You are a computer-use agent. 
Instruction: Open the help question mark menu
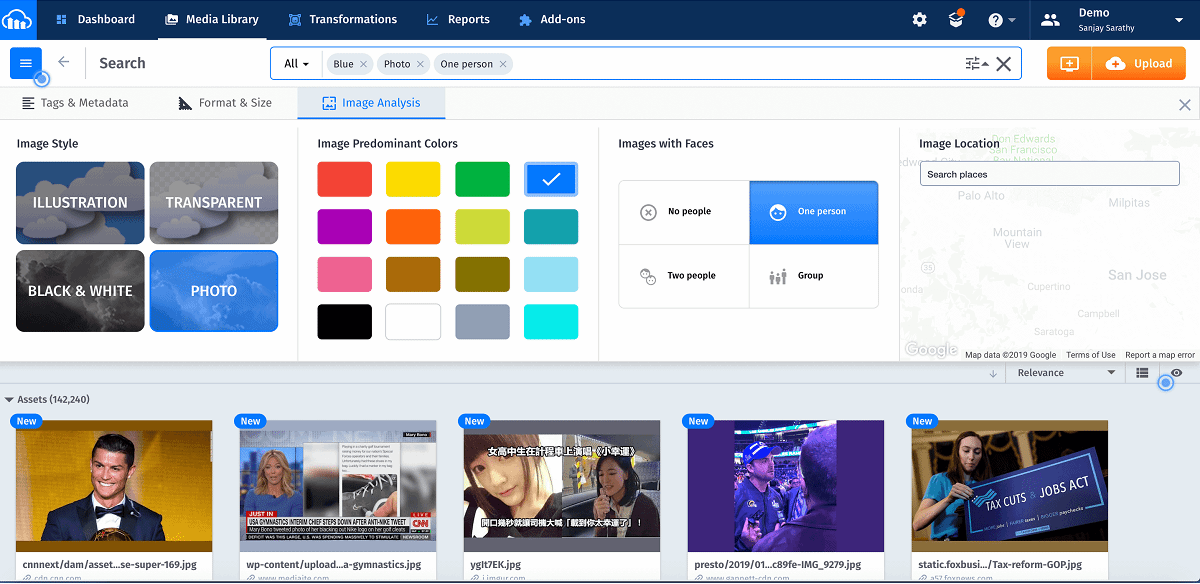click(x=997, y=19)
